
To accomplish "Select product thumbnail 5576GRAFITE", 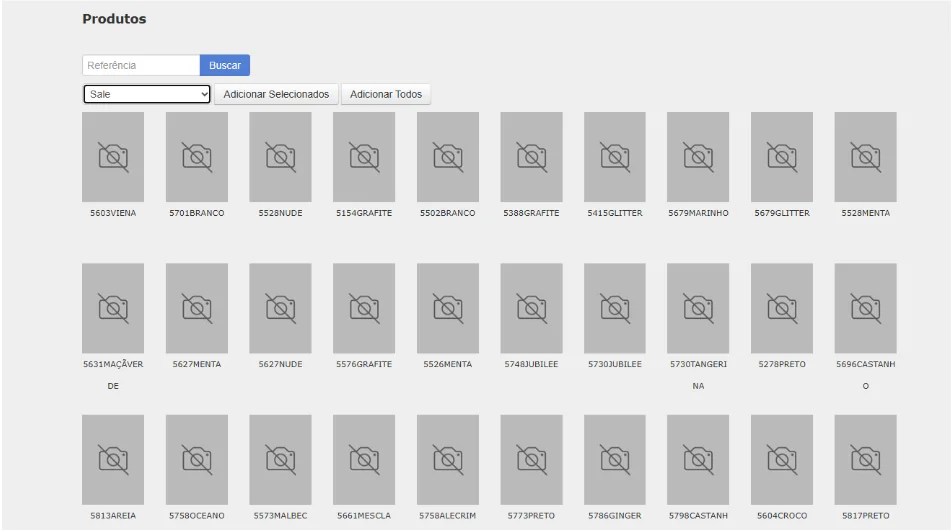I will point(364,308).
